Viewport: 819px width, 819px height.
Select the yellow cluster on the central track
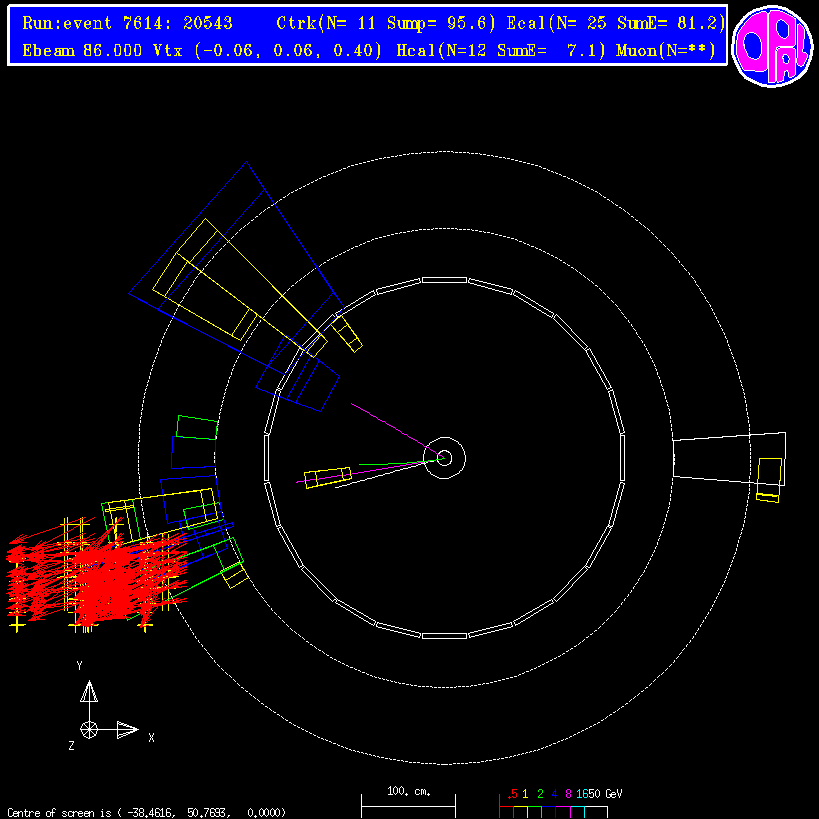click(328, 478)
